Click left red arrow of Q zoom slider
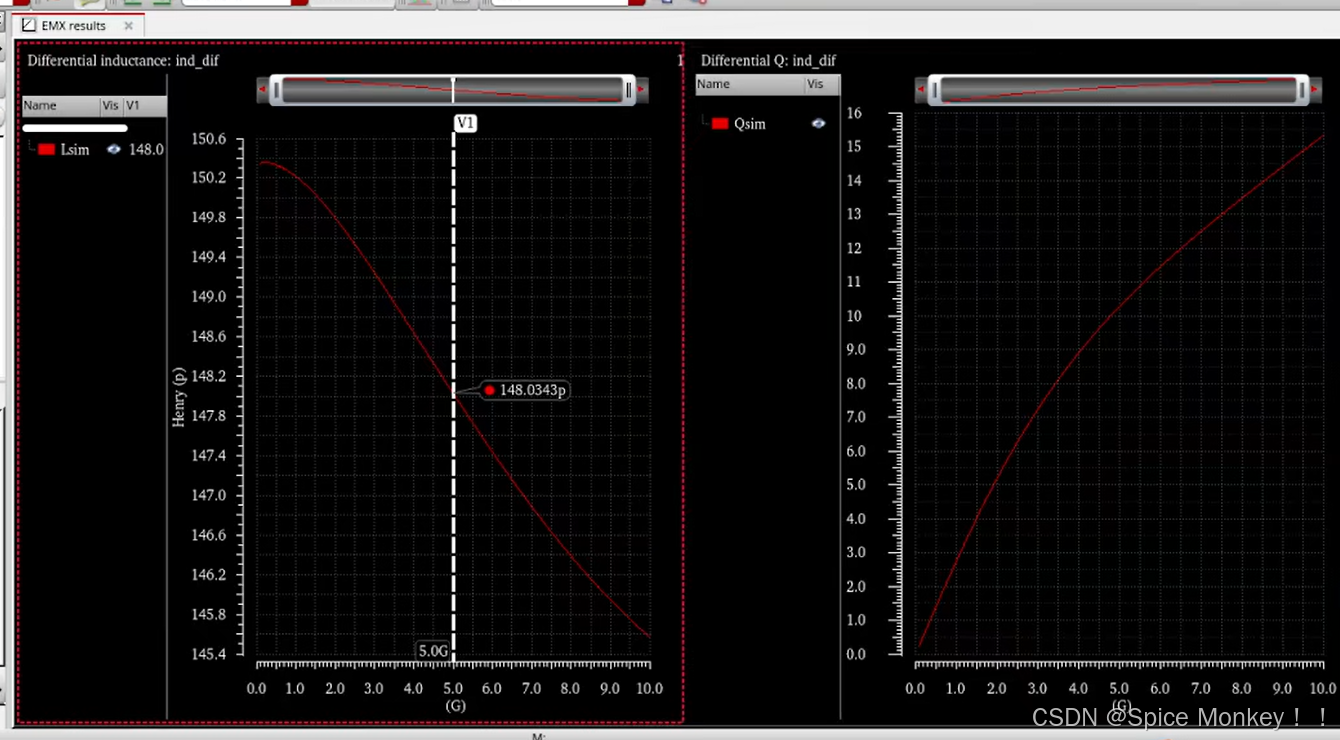The width and height of the screenshot is (1340, 740). (x=921, y=90)
